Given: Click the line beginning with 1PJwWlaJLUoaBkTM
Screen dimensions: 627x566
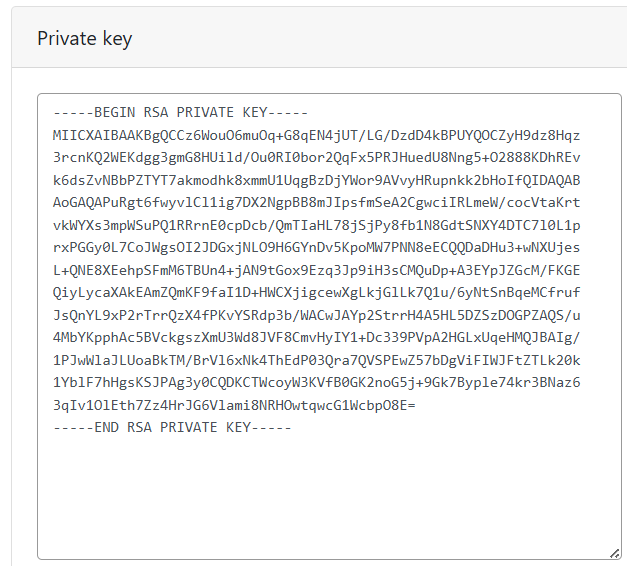Looking at the screenshot, I should [316, 360].
